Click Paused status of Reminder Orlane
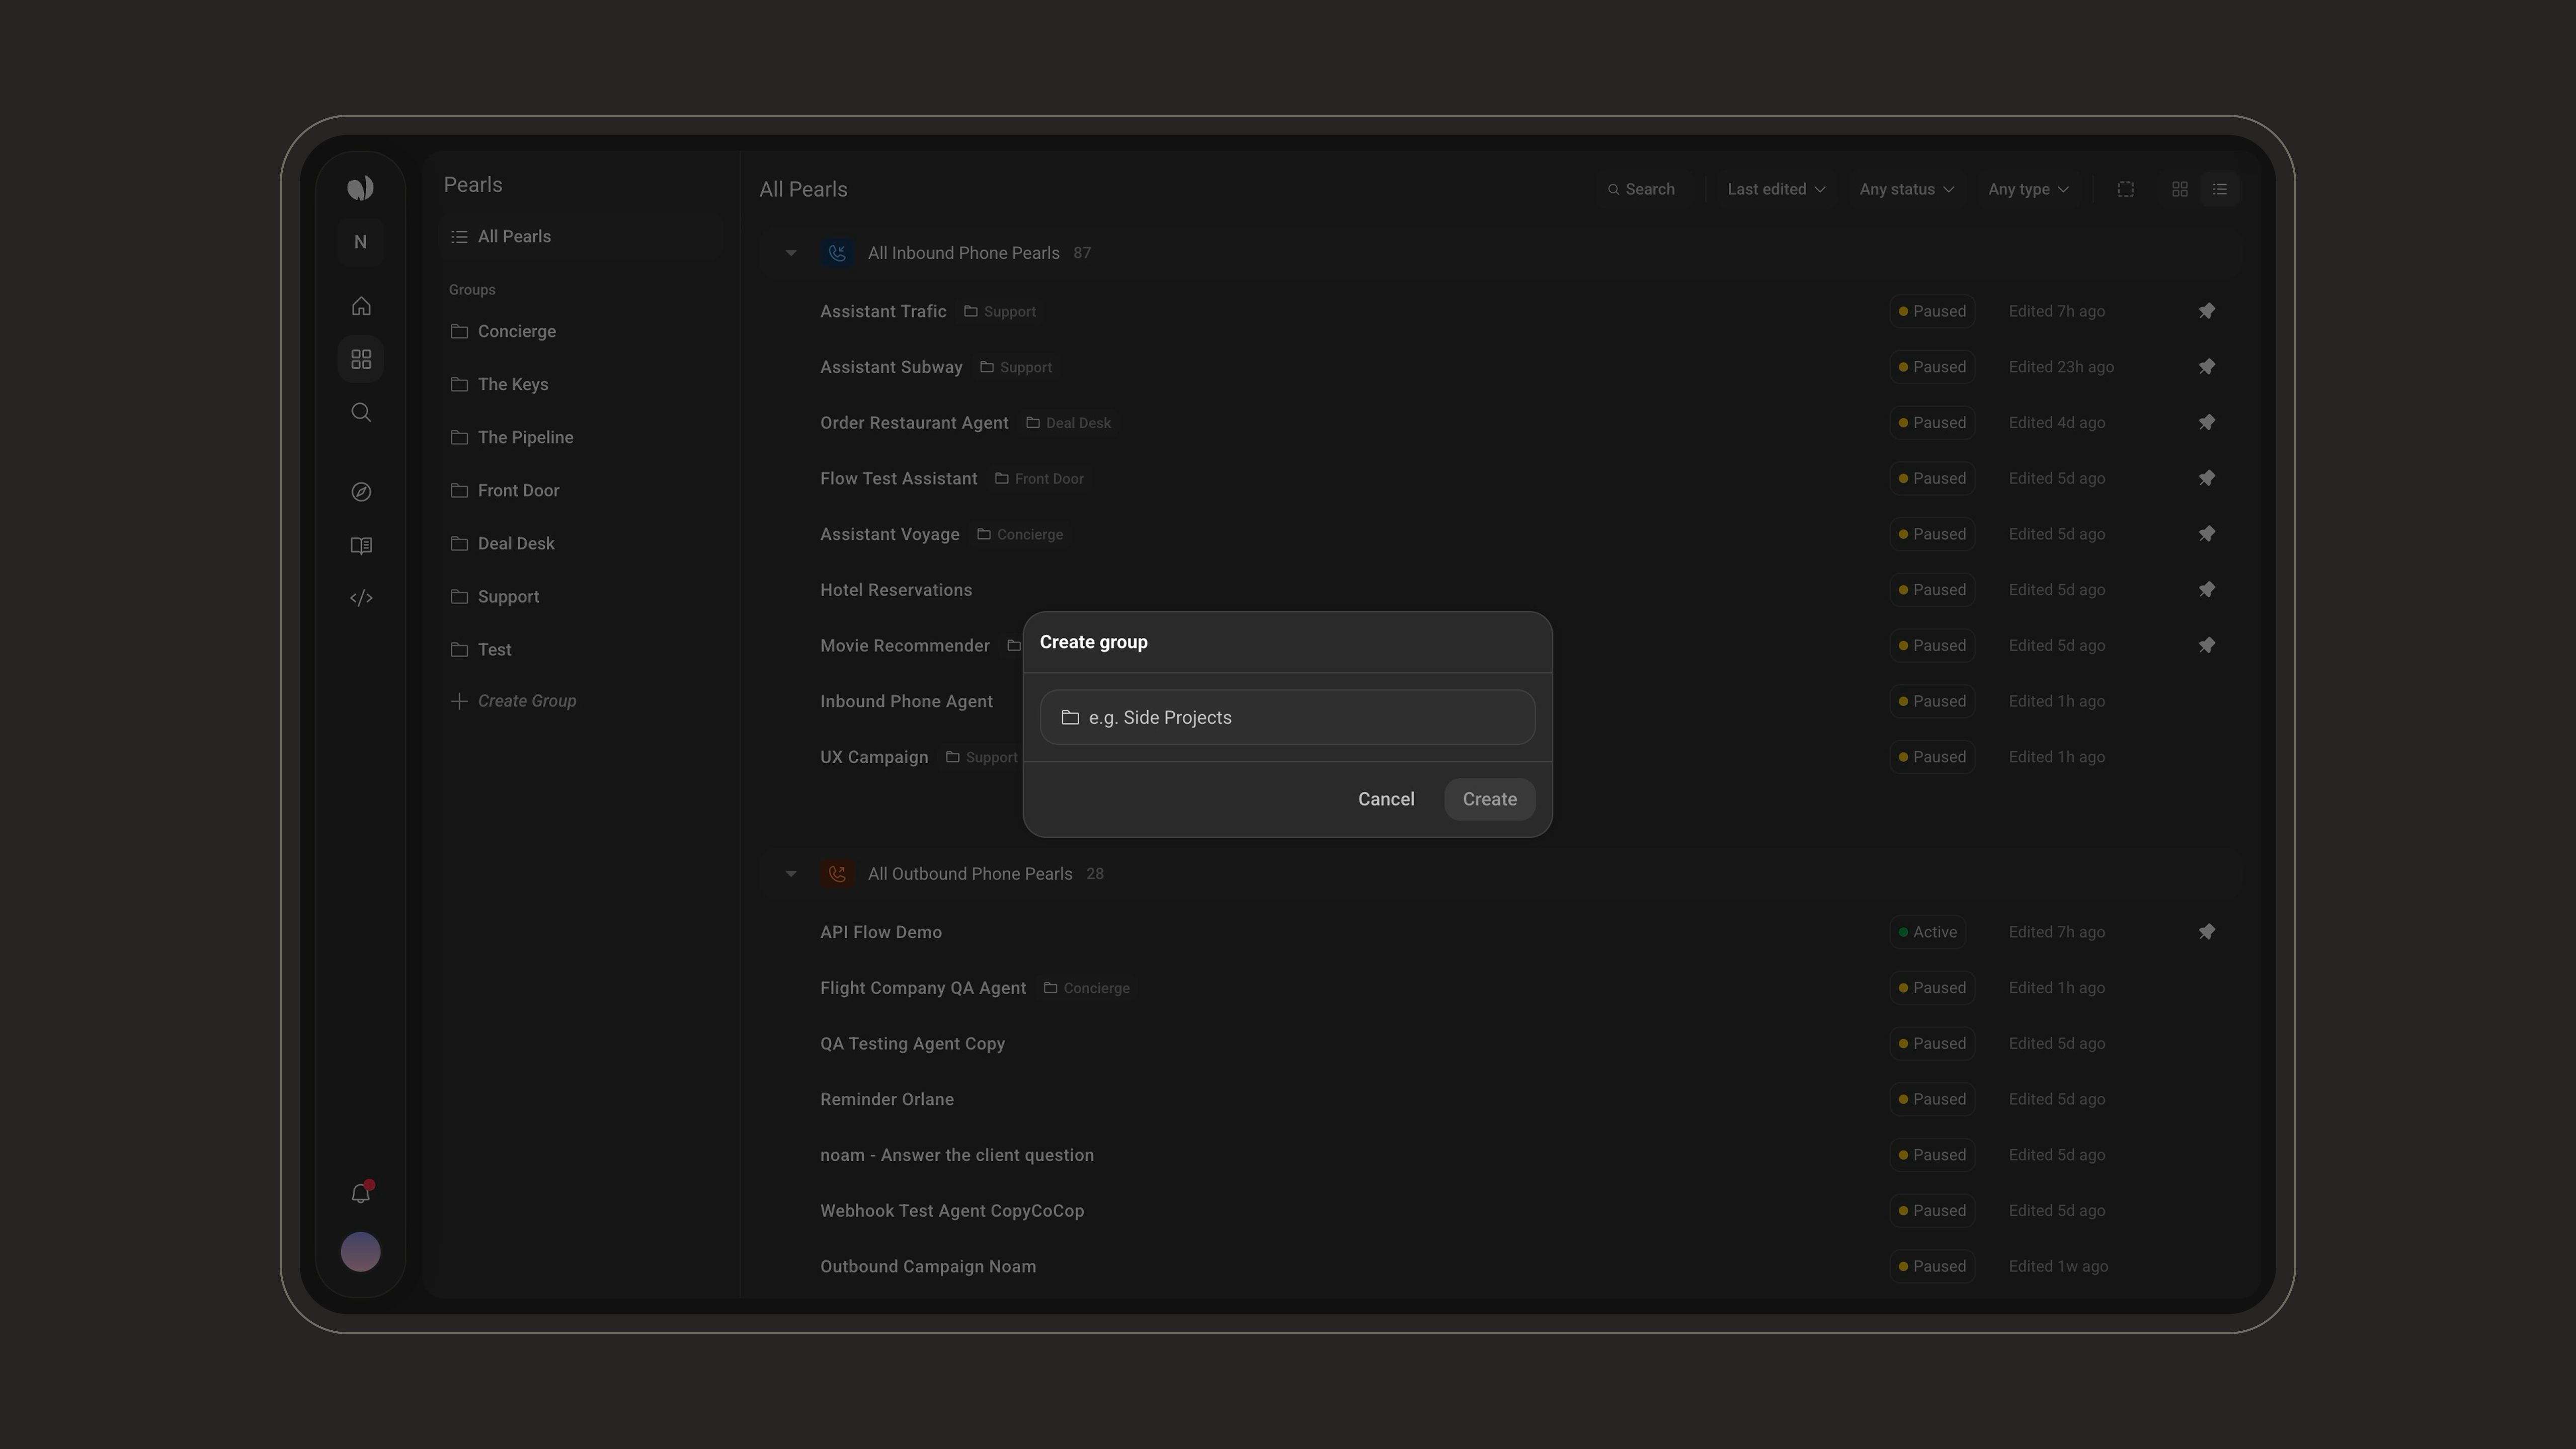The image size is (2576, 1449). tap(1932, 1099)
